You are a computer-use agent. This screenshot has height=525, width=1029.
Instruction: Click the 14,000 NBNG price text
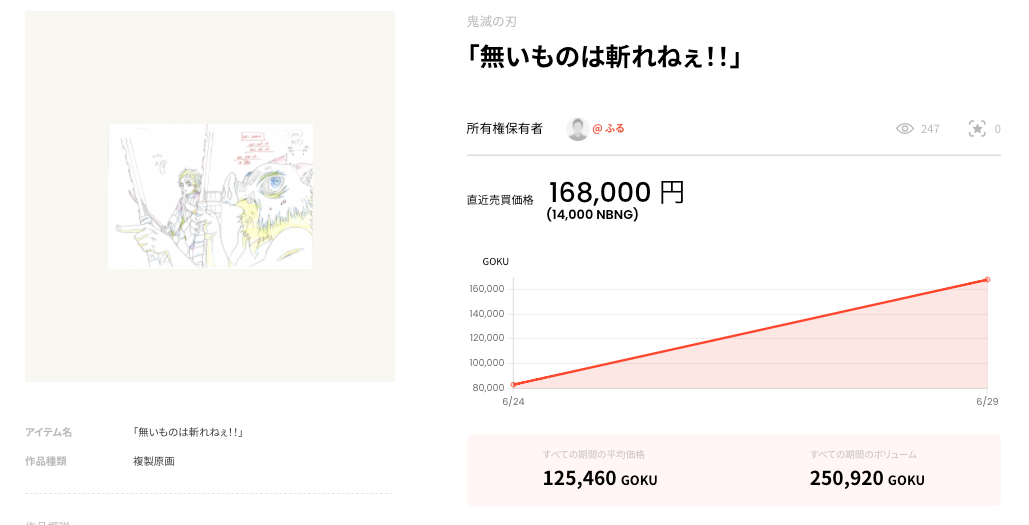pos(593,215)
